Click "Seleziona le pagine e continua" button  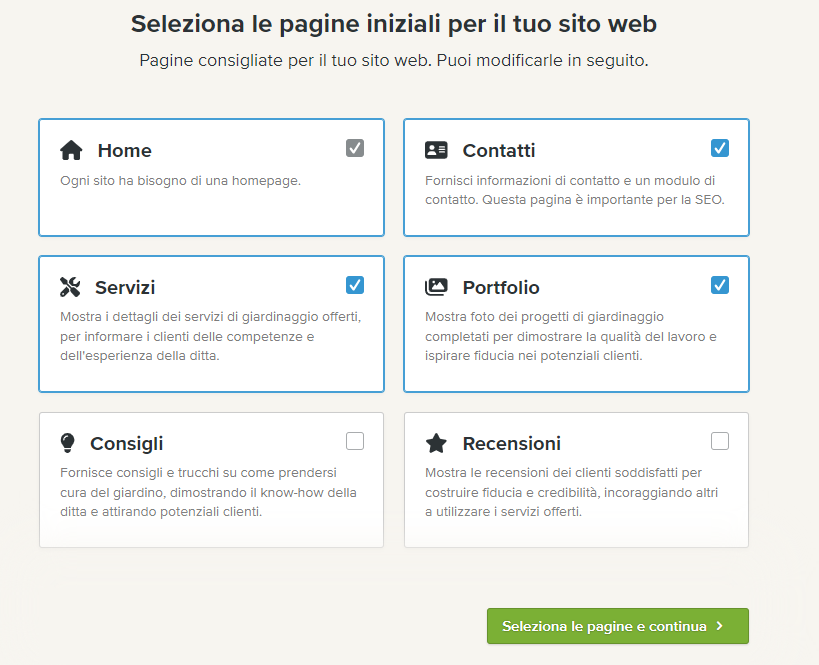click(618, 626)
